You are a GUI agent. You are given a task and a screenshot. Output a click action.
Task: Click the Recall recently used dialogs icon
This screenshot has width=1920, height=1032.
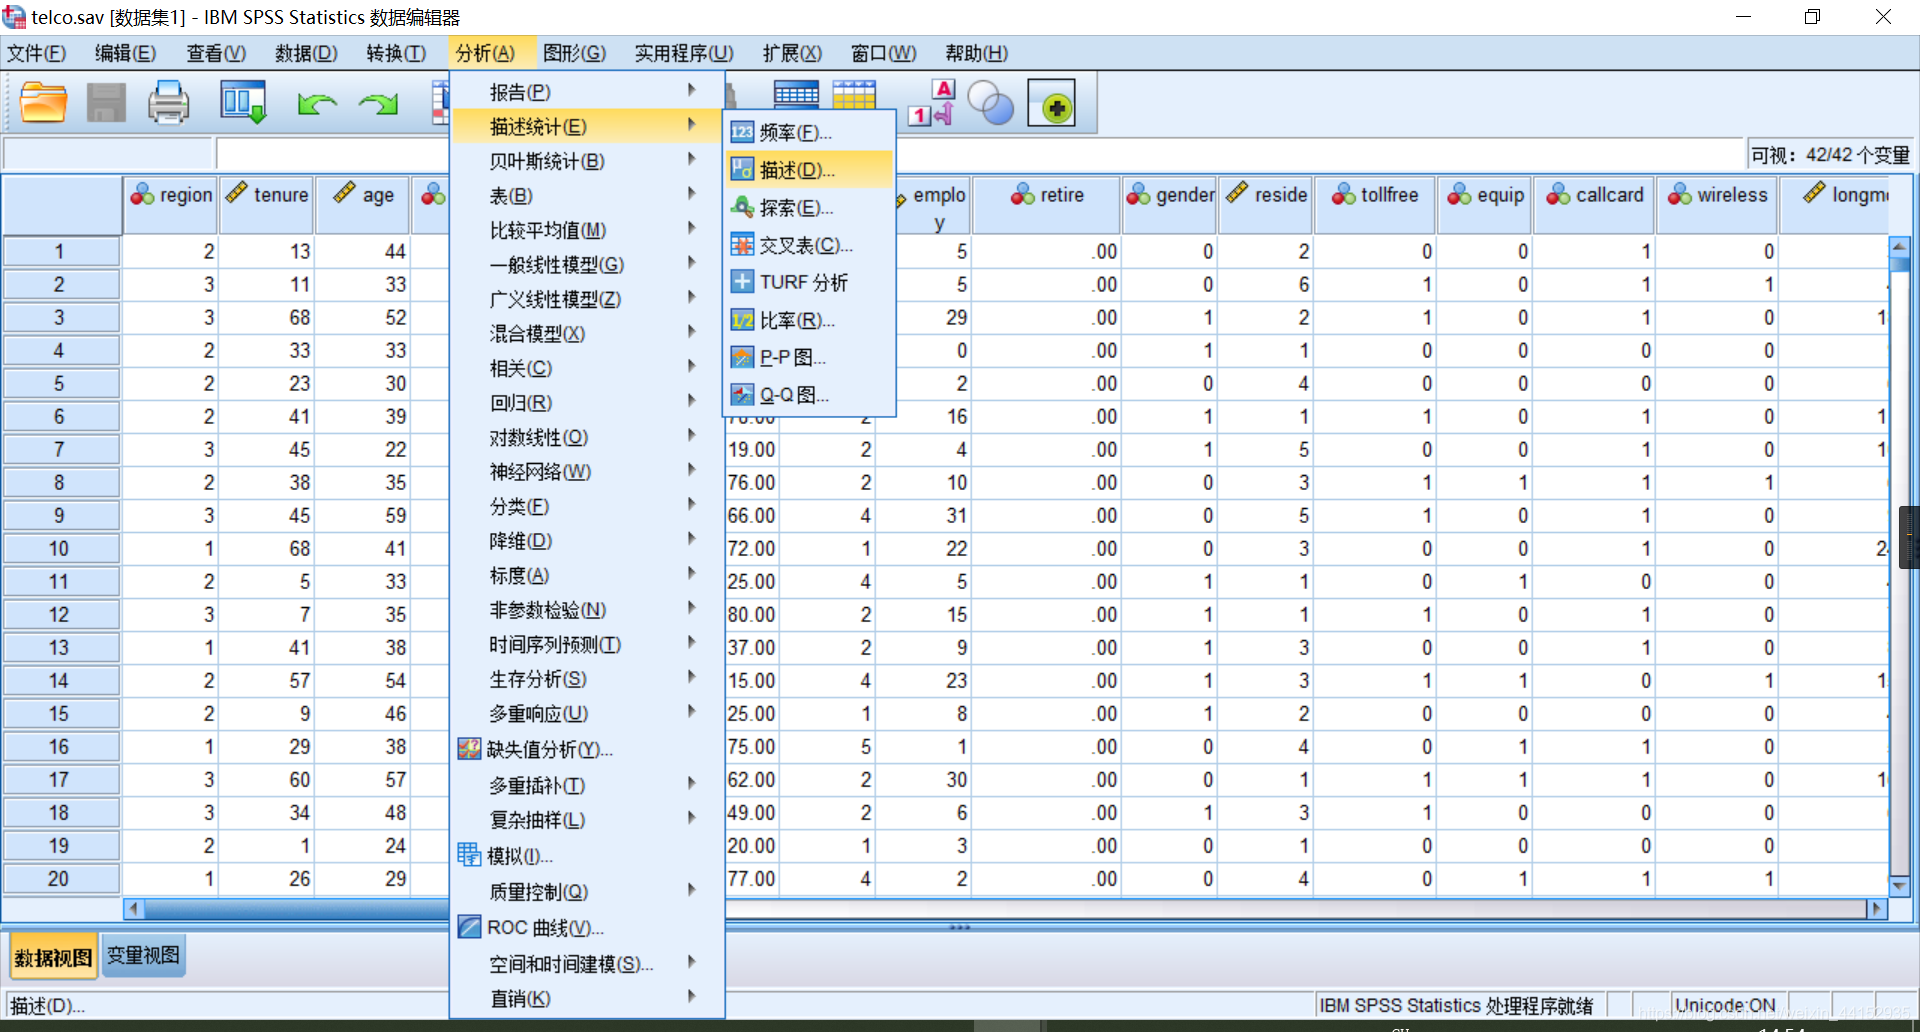tap(243, 102)
